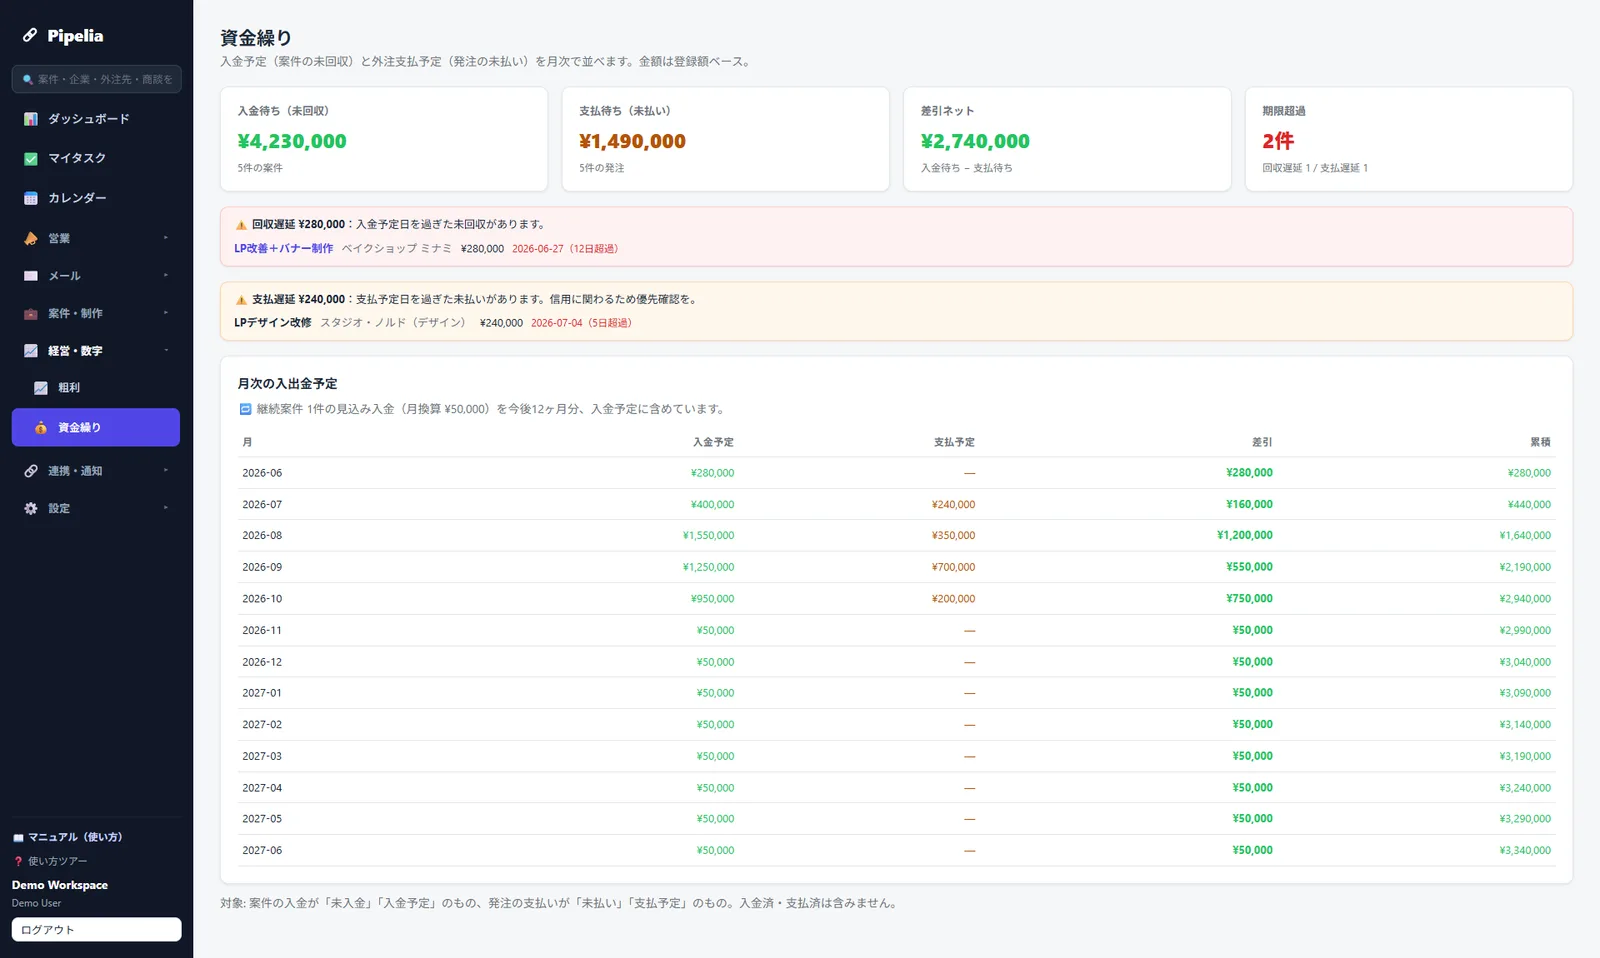The width and height of the screenshot is (1600, 958).
Task: Click the Pipelia link logo icon
Action: coord(30,35)
